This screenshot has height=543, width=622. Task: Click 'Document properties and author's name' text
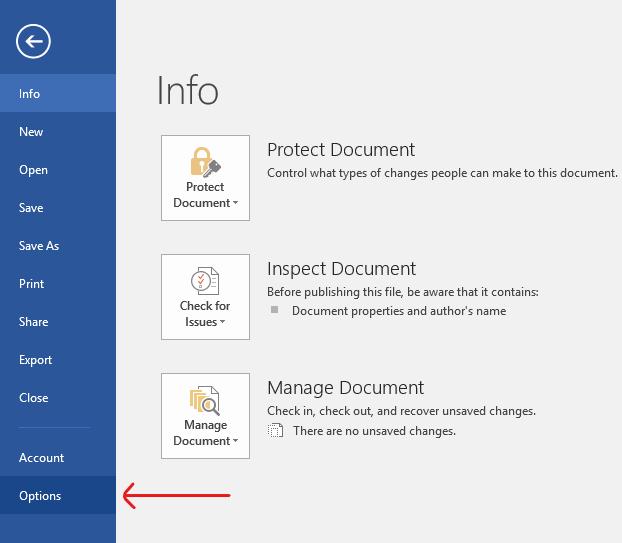(399, 311)
